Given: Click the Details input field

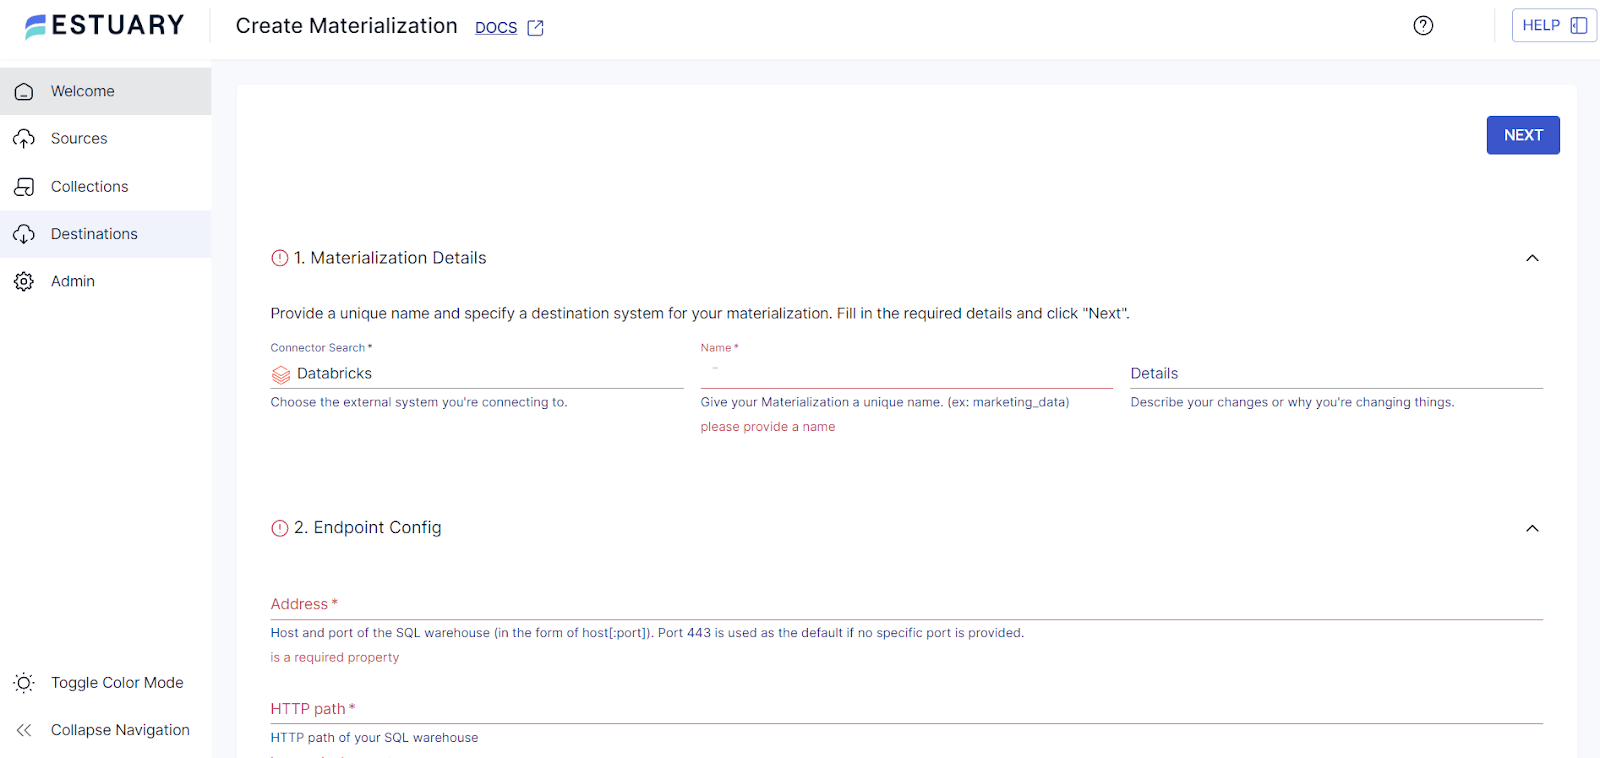Looking at the screenshot, I should 1337,373.
